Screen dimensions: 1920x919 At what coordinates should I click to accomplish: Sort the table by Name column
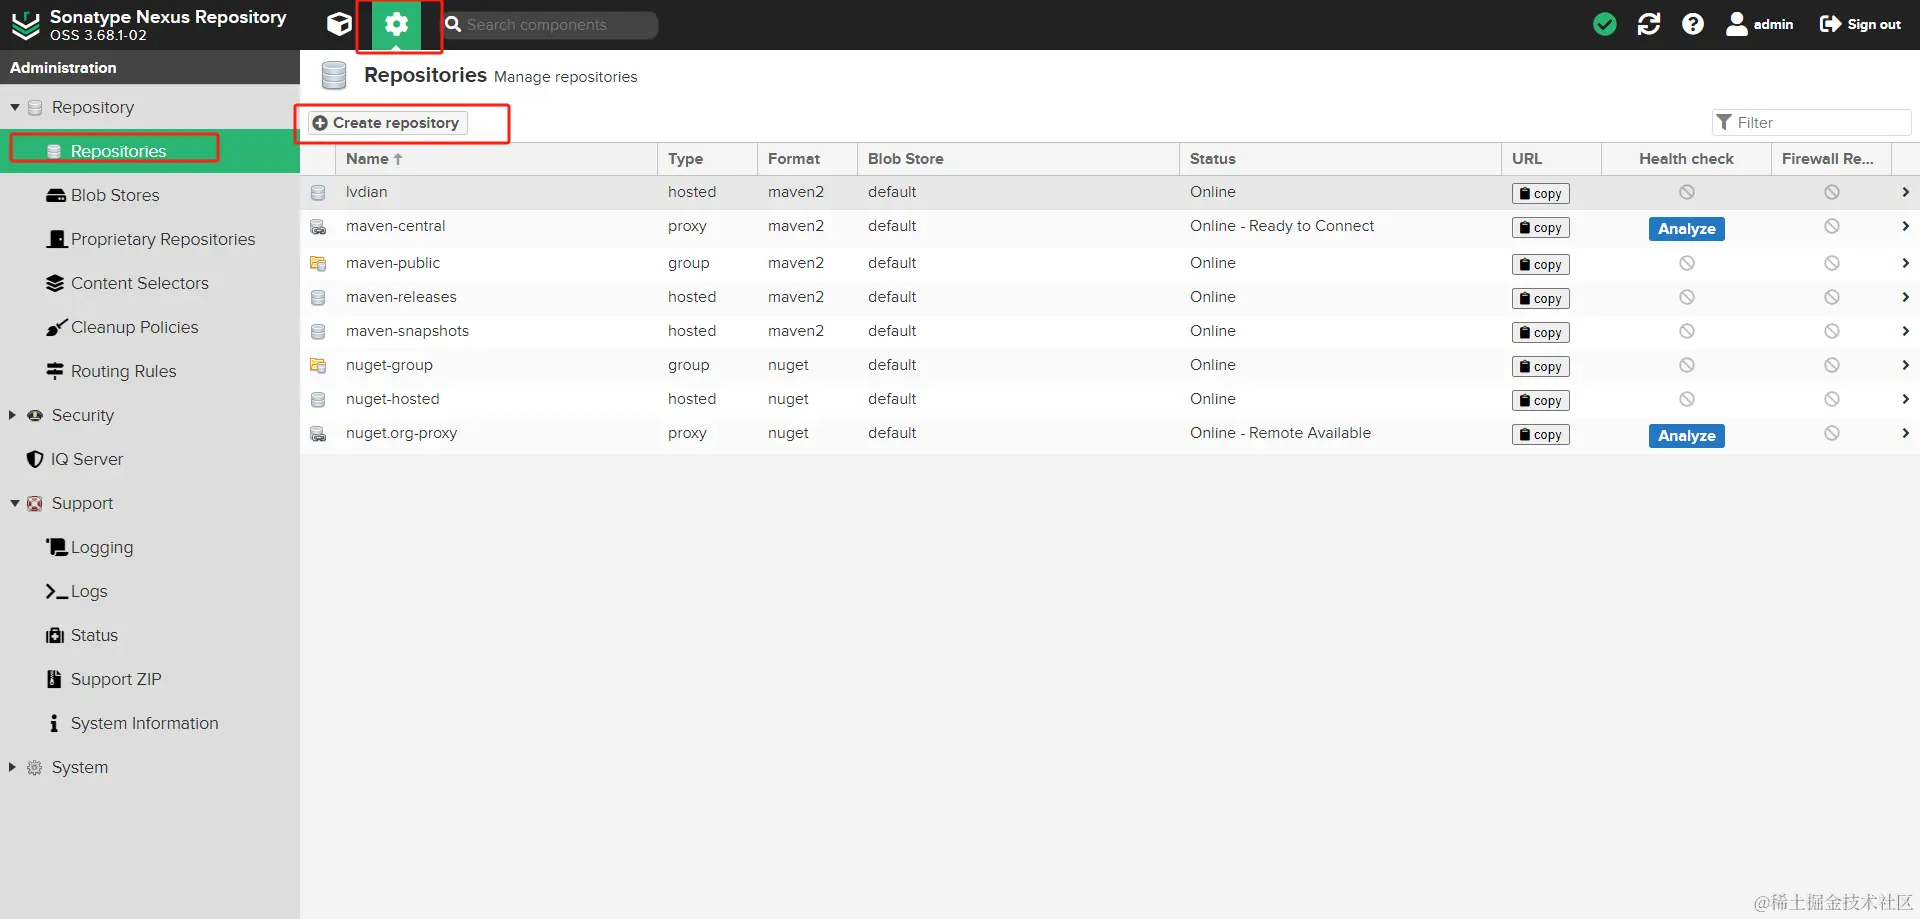point(496,159)
